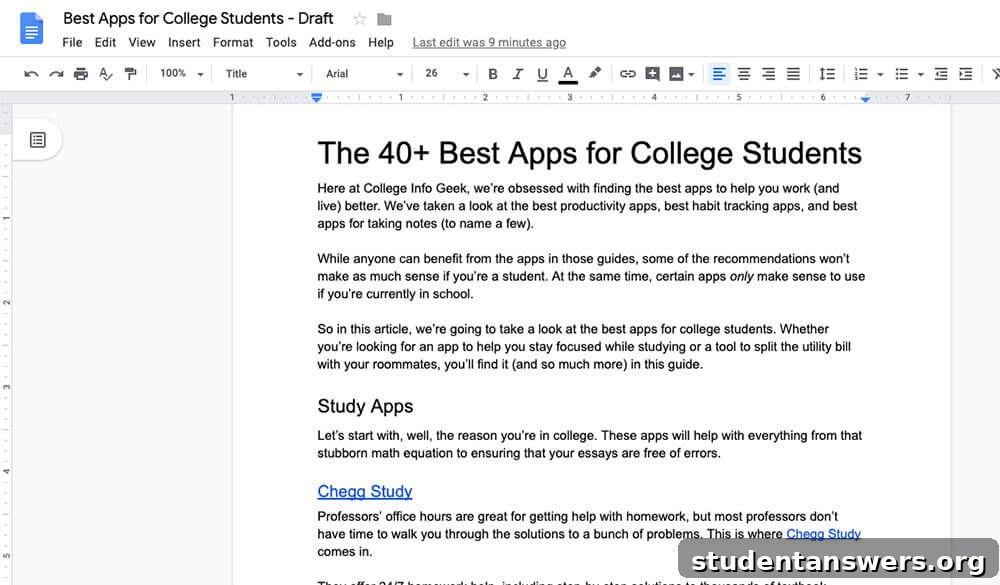
Task: Open the Help menu
Action: click(x=381, y=42)
